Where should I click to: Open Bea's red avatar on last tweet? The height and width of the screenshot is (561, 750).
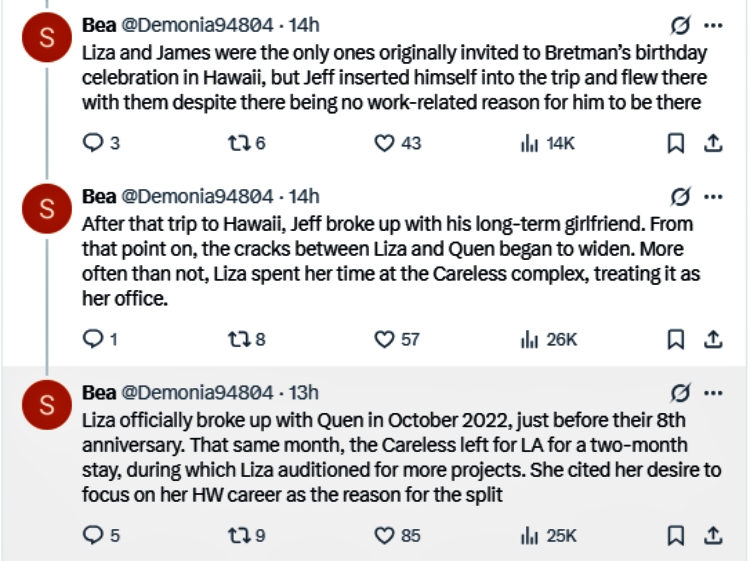[47, 405]
